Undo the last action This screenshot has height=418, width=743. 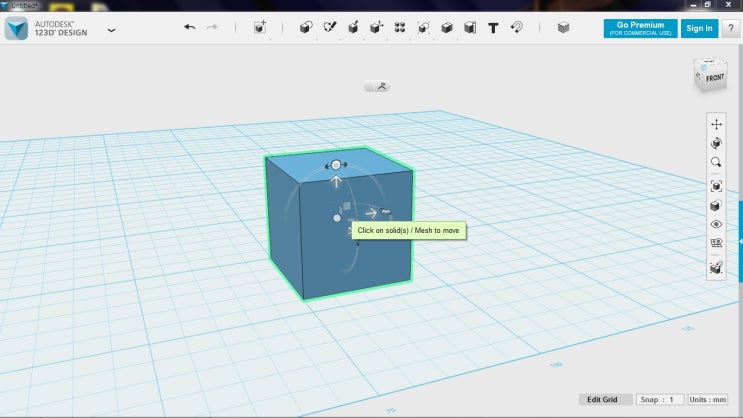click(x=190, y=27)
